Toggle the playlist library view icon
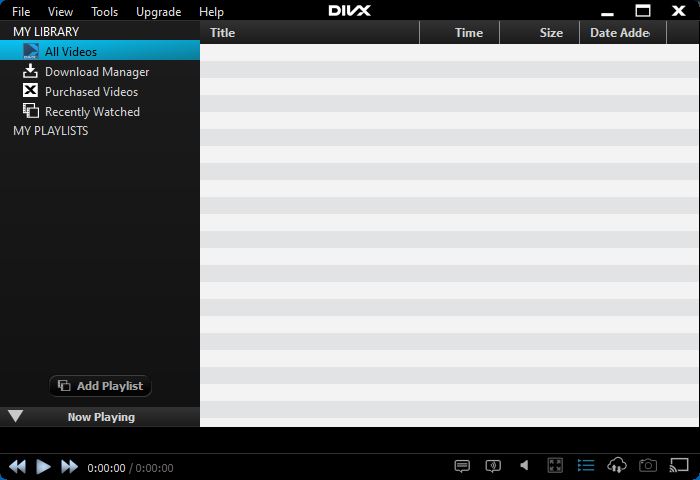The width and height of the screenshot is (700, 480). [586, 466]
